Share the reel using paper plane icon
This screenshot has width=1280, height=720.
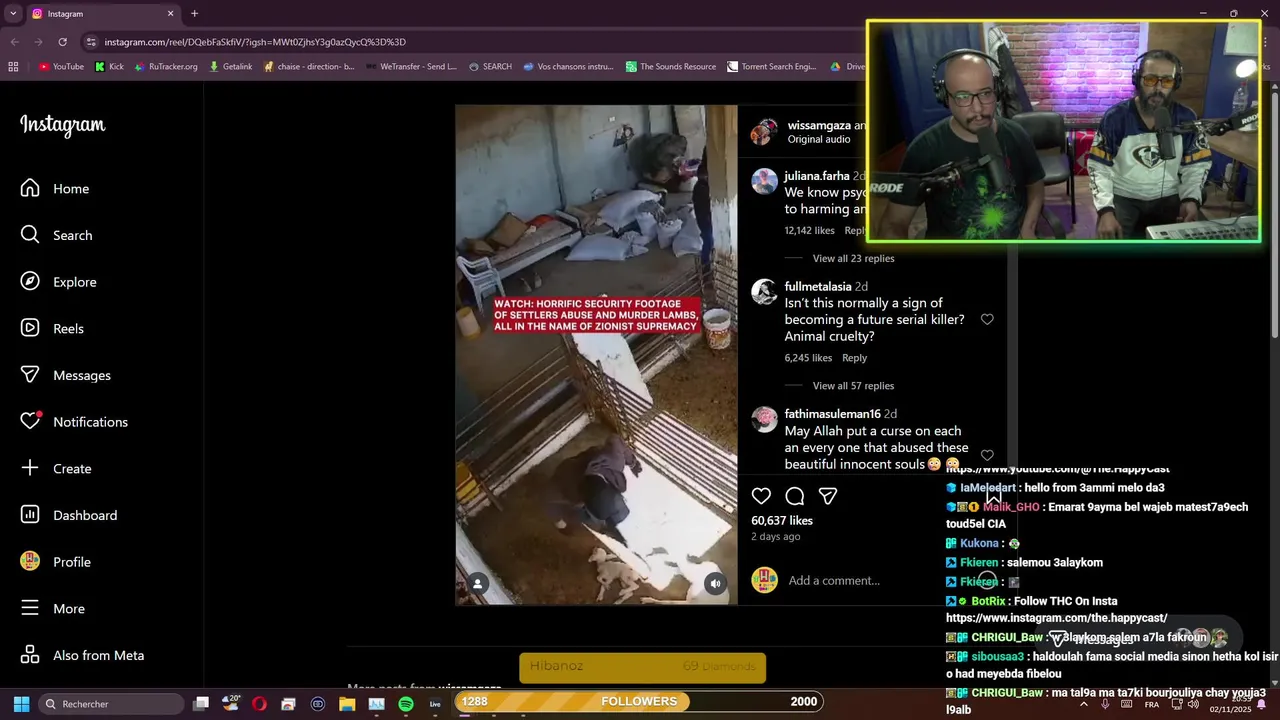(828, 496)
